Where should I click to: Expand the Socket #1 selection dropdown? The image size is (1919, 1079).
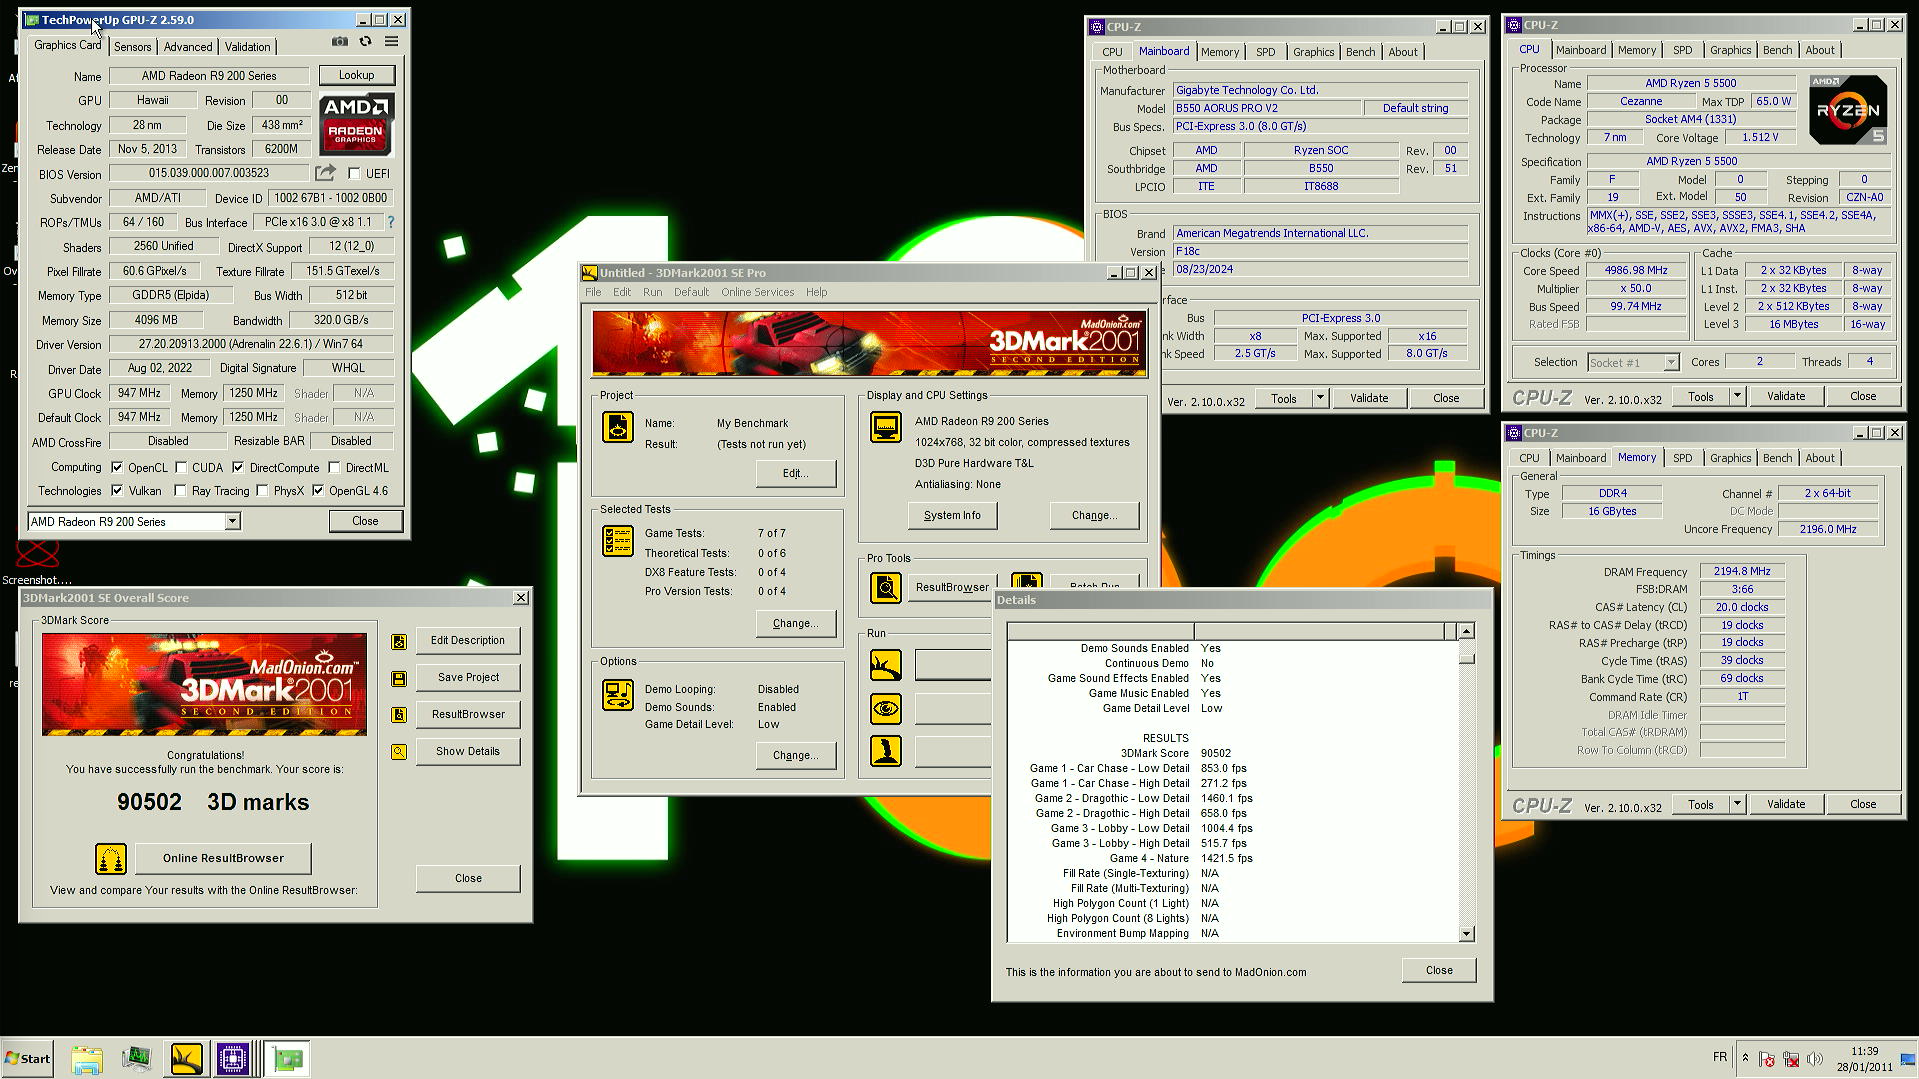pos(1671,363)
